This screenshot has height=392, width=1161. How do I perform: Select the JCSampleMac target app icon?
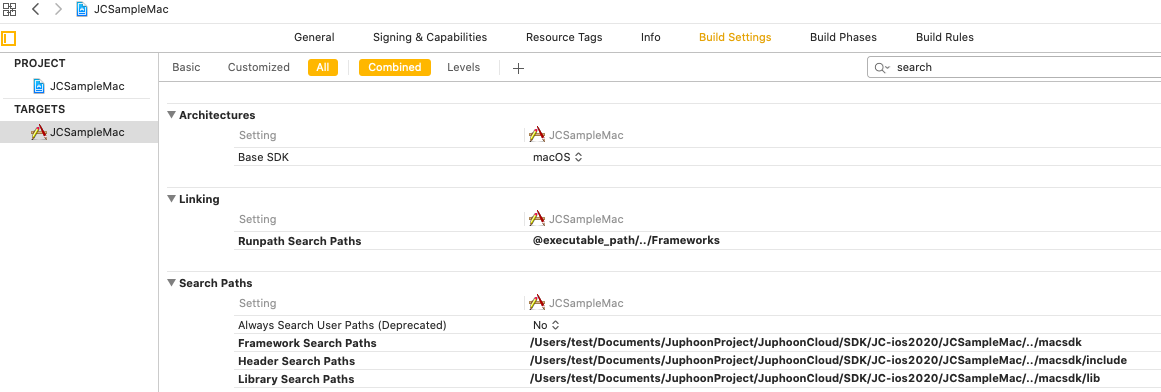[x=39, y=133]
